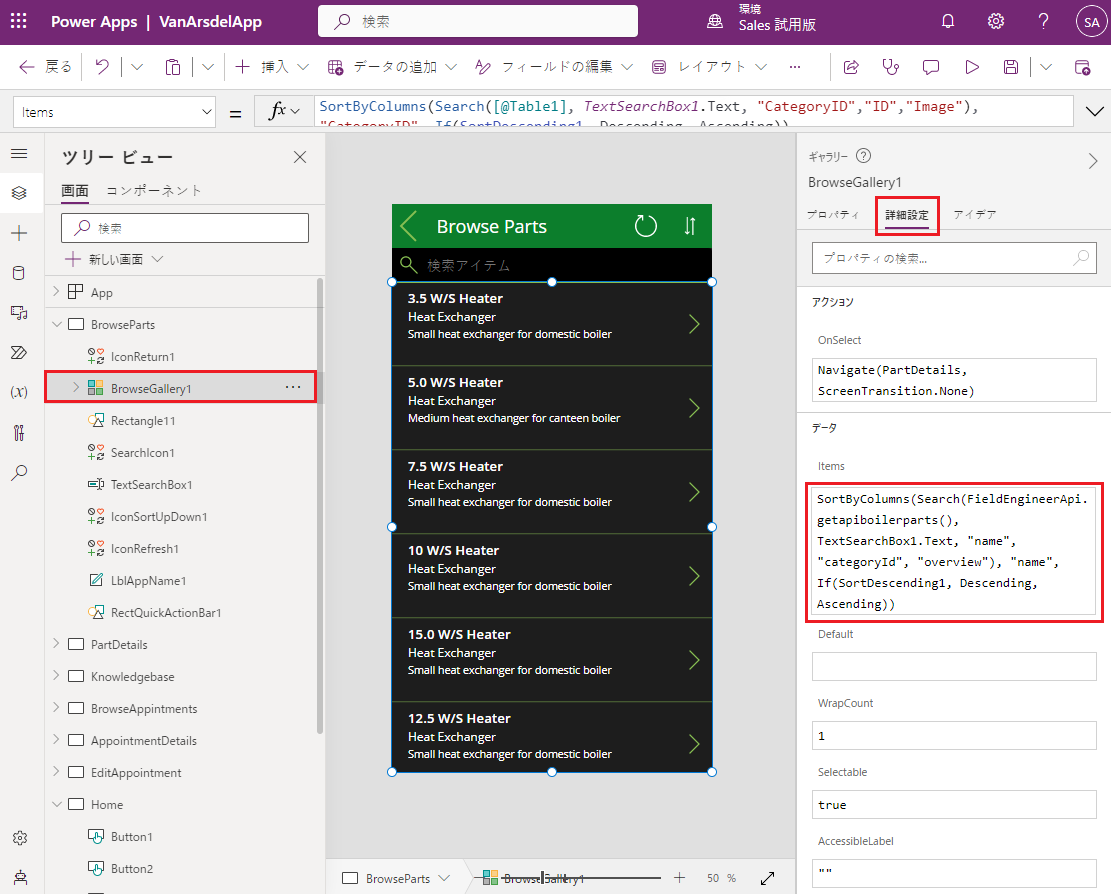Click the publish icon at toolbar end
Image resolution: width=1111 pixels, height=894 pixels.
click(x=1083, y=67)
